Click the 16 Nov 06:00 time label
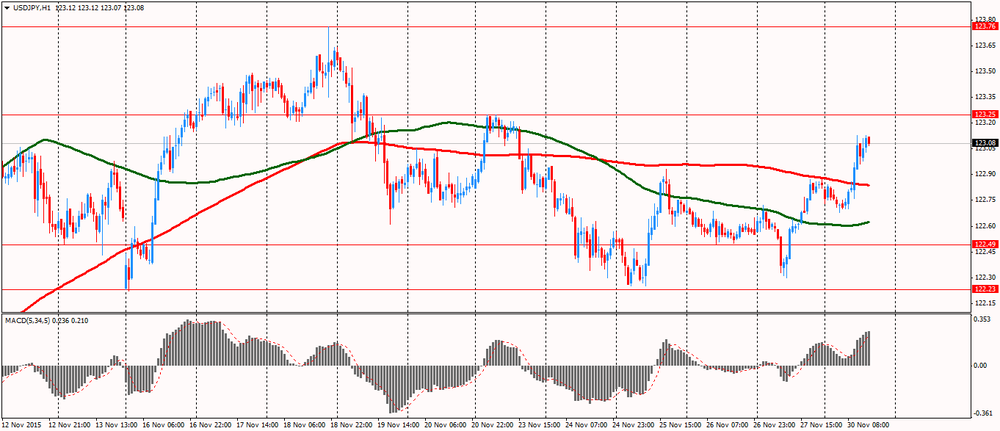The width and height of the screenshot is (1000, 431). (163, 424)
